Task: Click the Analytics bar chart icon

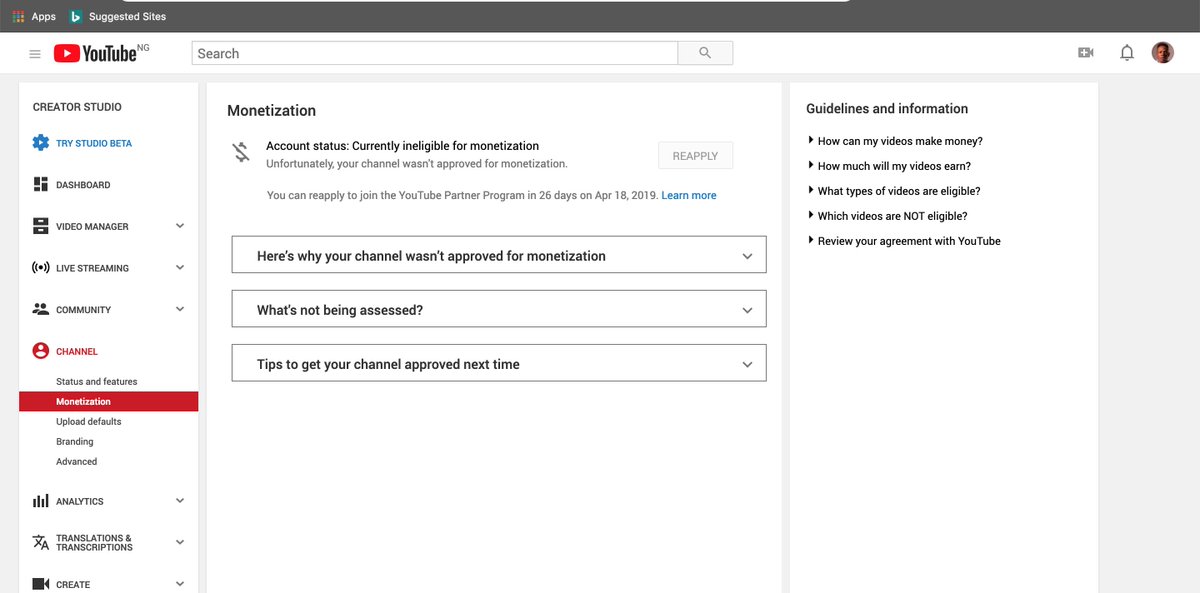Action: [x=41, y=501]
